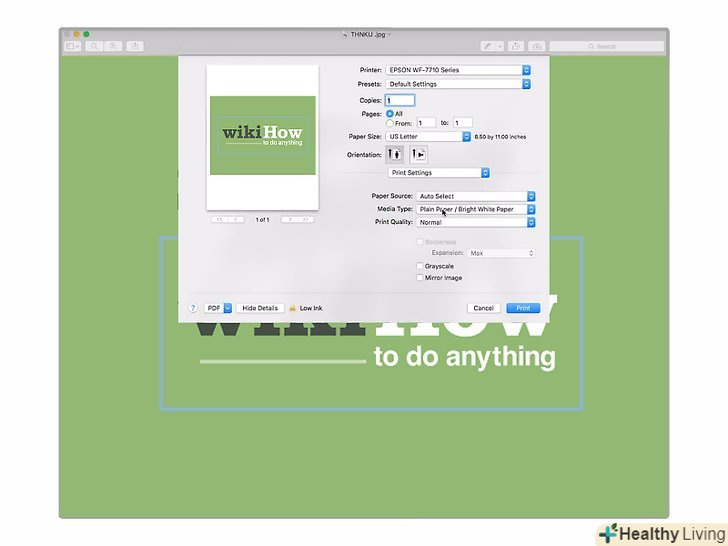Click the Markup pen icon

click(488, 46)
